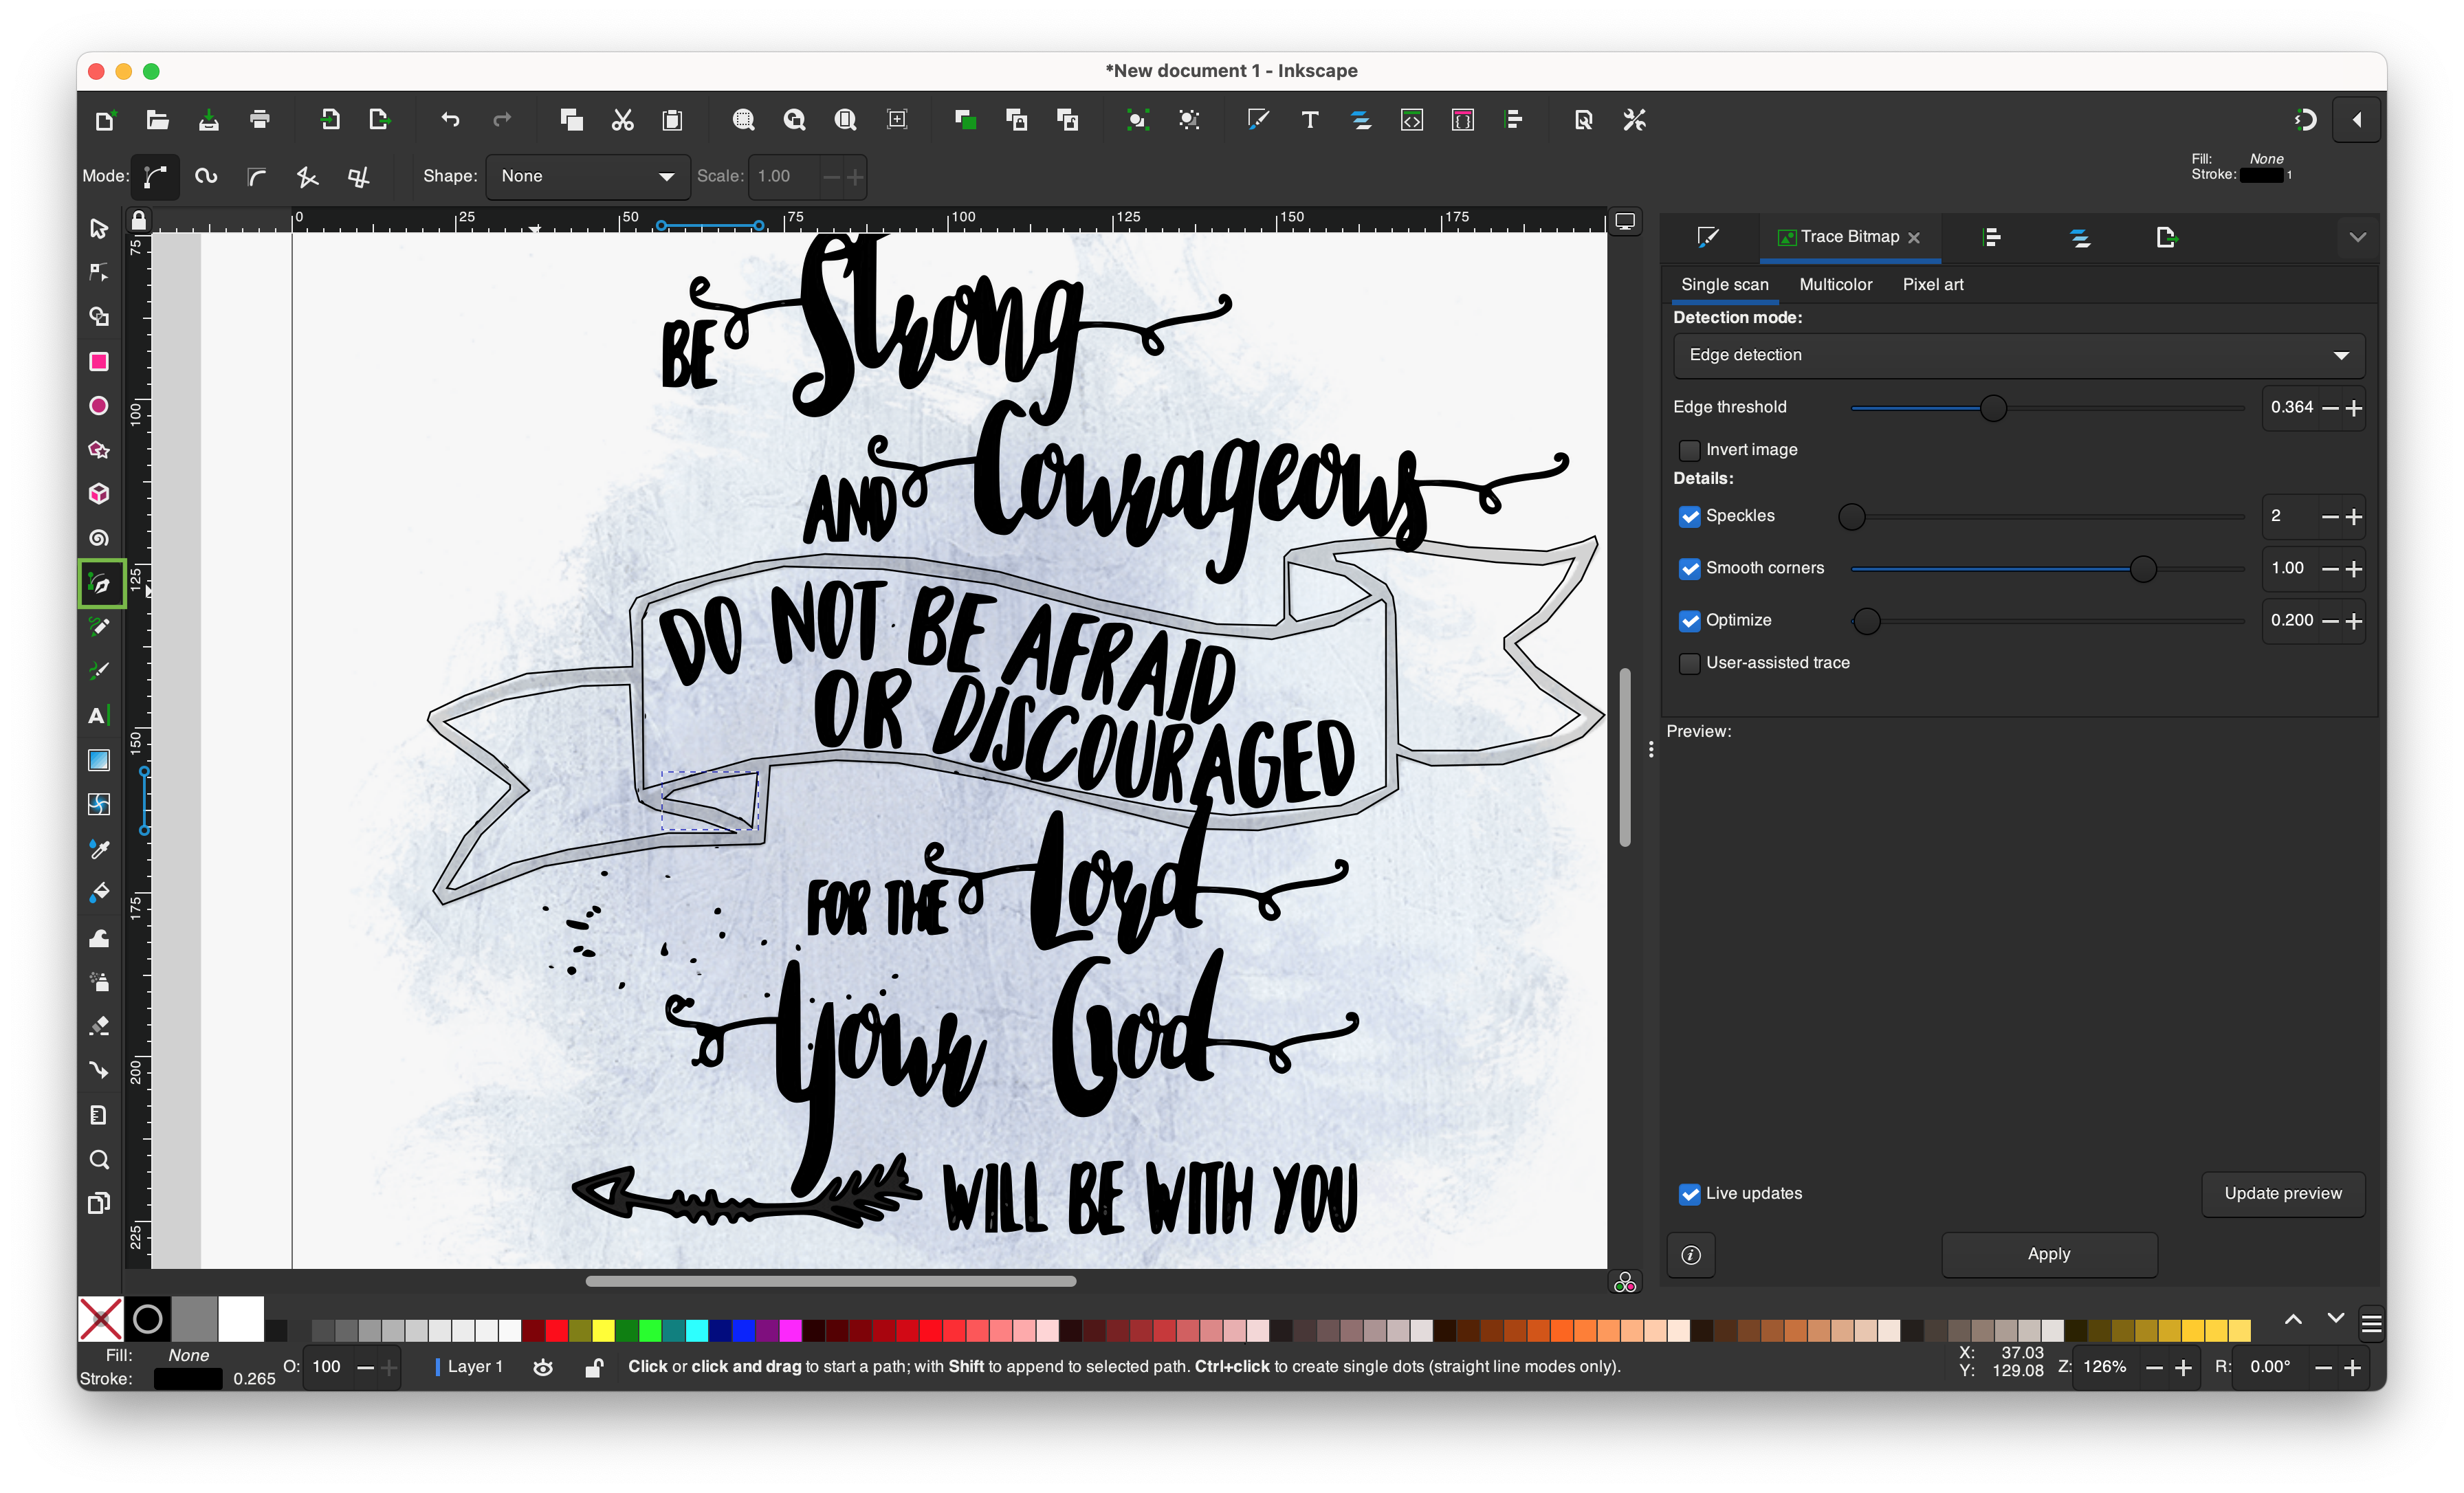Select the Ellipse circle tool

point(98,405)
